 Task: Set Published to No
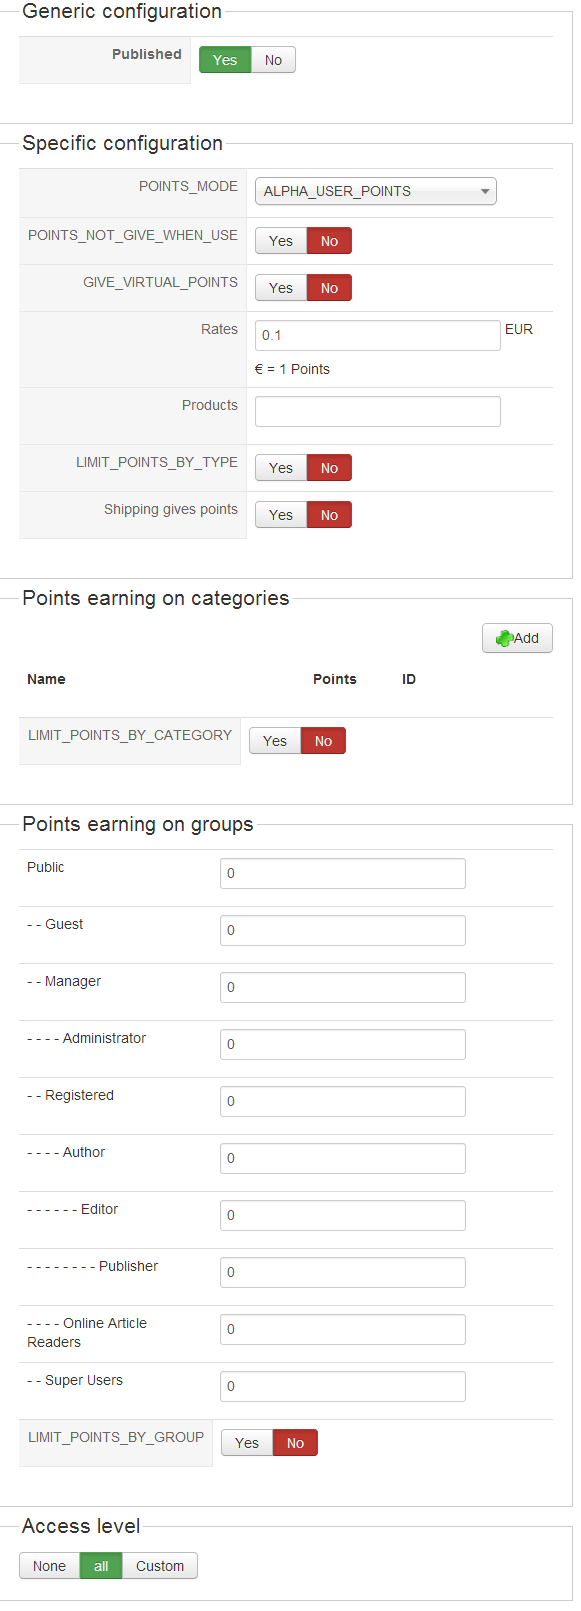point(273,60)
